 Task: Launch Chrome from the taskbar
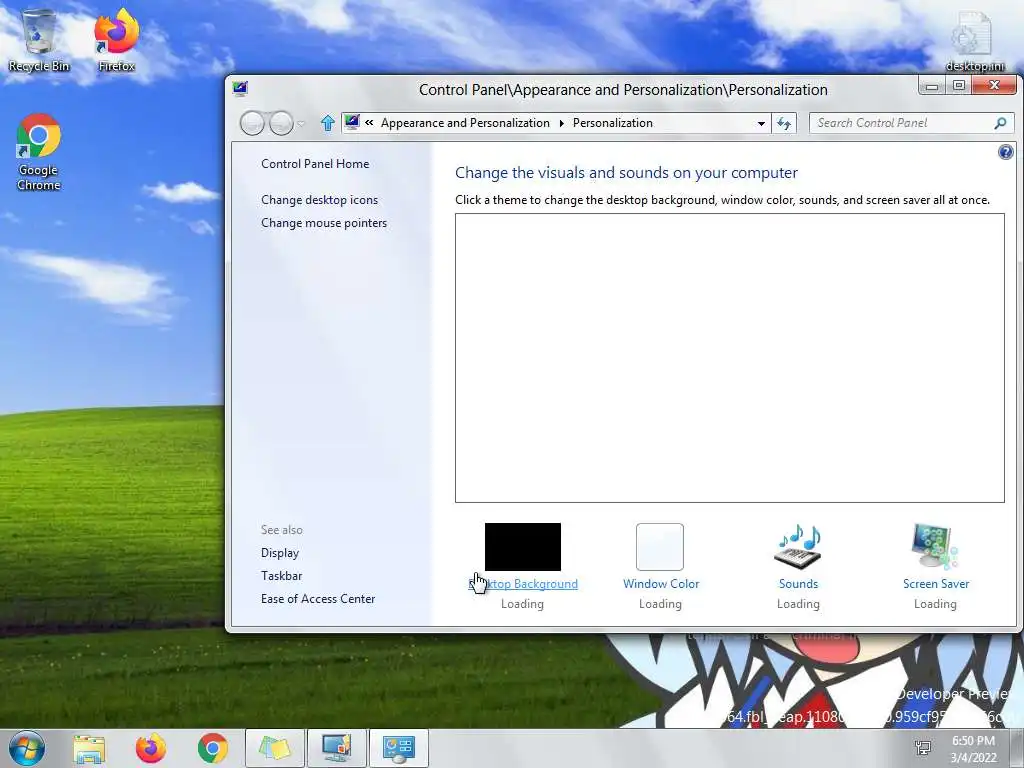(212, 748)
